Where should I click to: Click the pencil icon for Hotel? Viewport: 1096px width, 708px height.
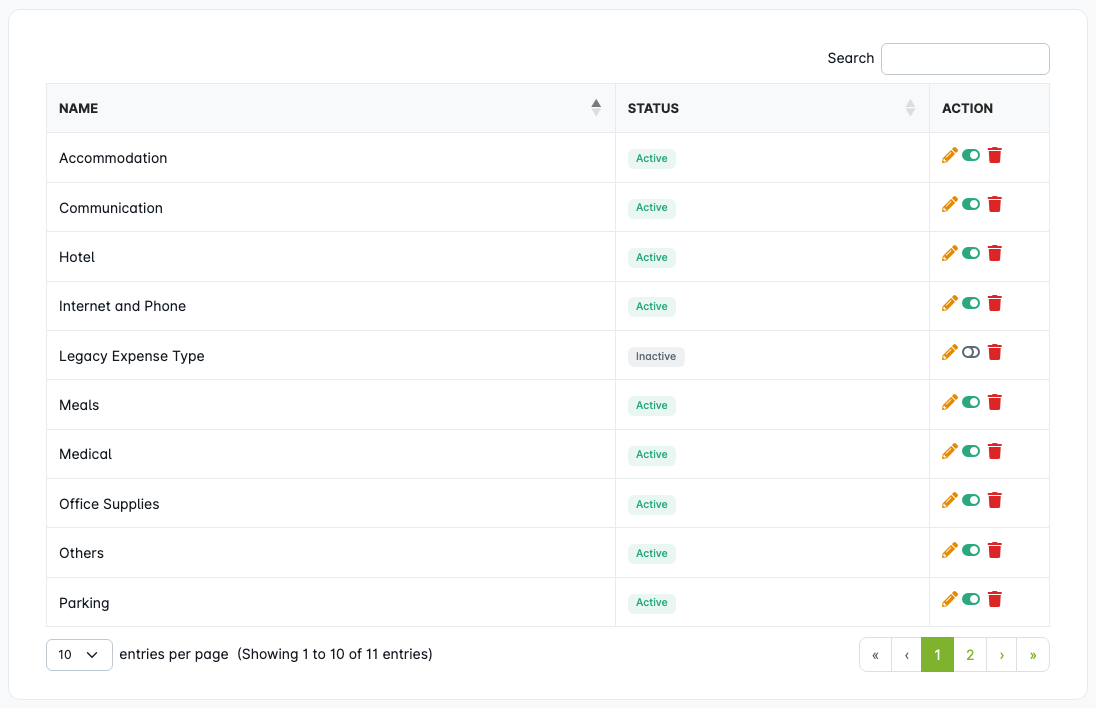(x=950, y=254)
